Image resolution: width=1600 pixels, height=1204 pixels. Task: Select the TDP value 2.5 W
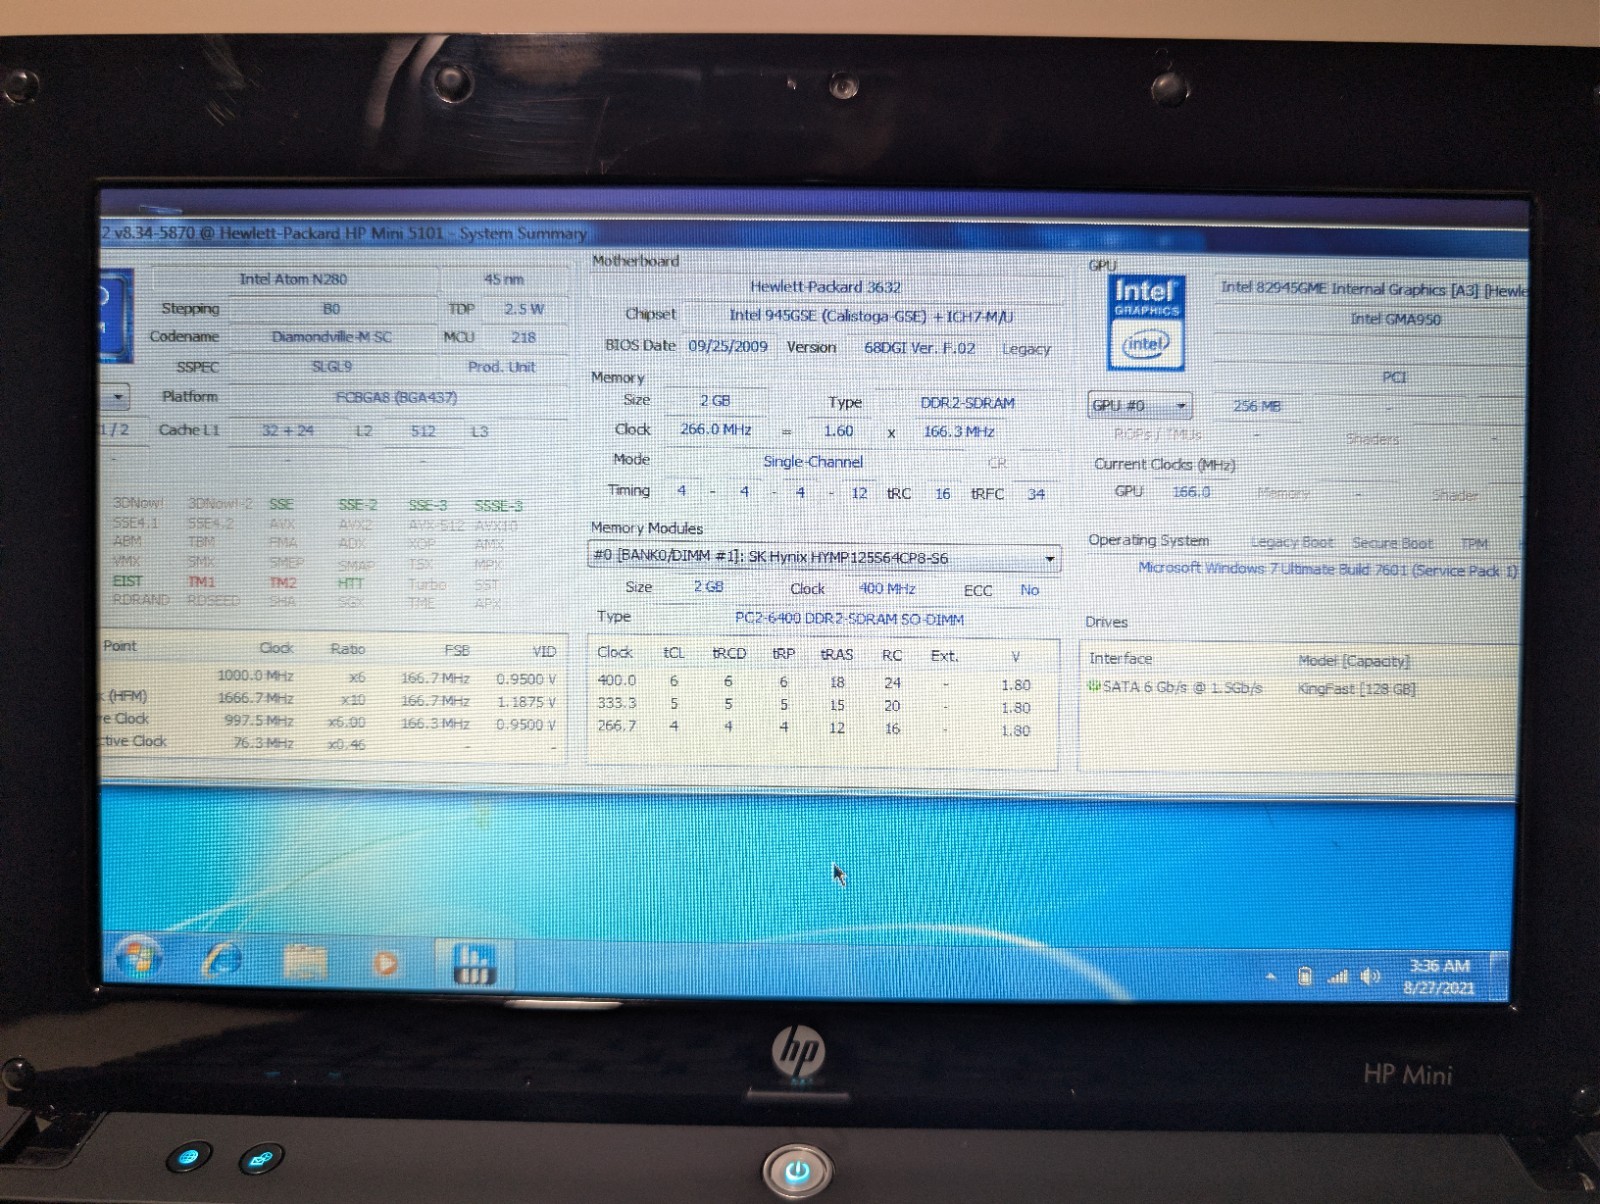[x=524, y=309]
